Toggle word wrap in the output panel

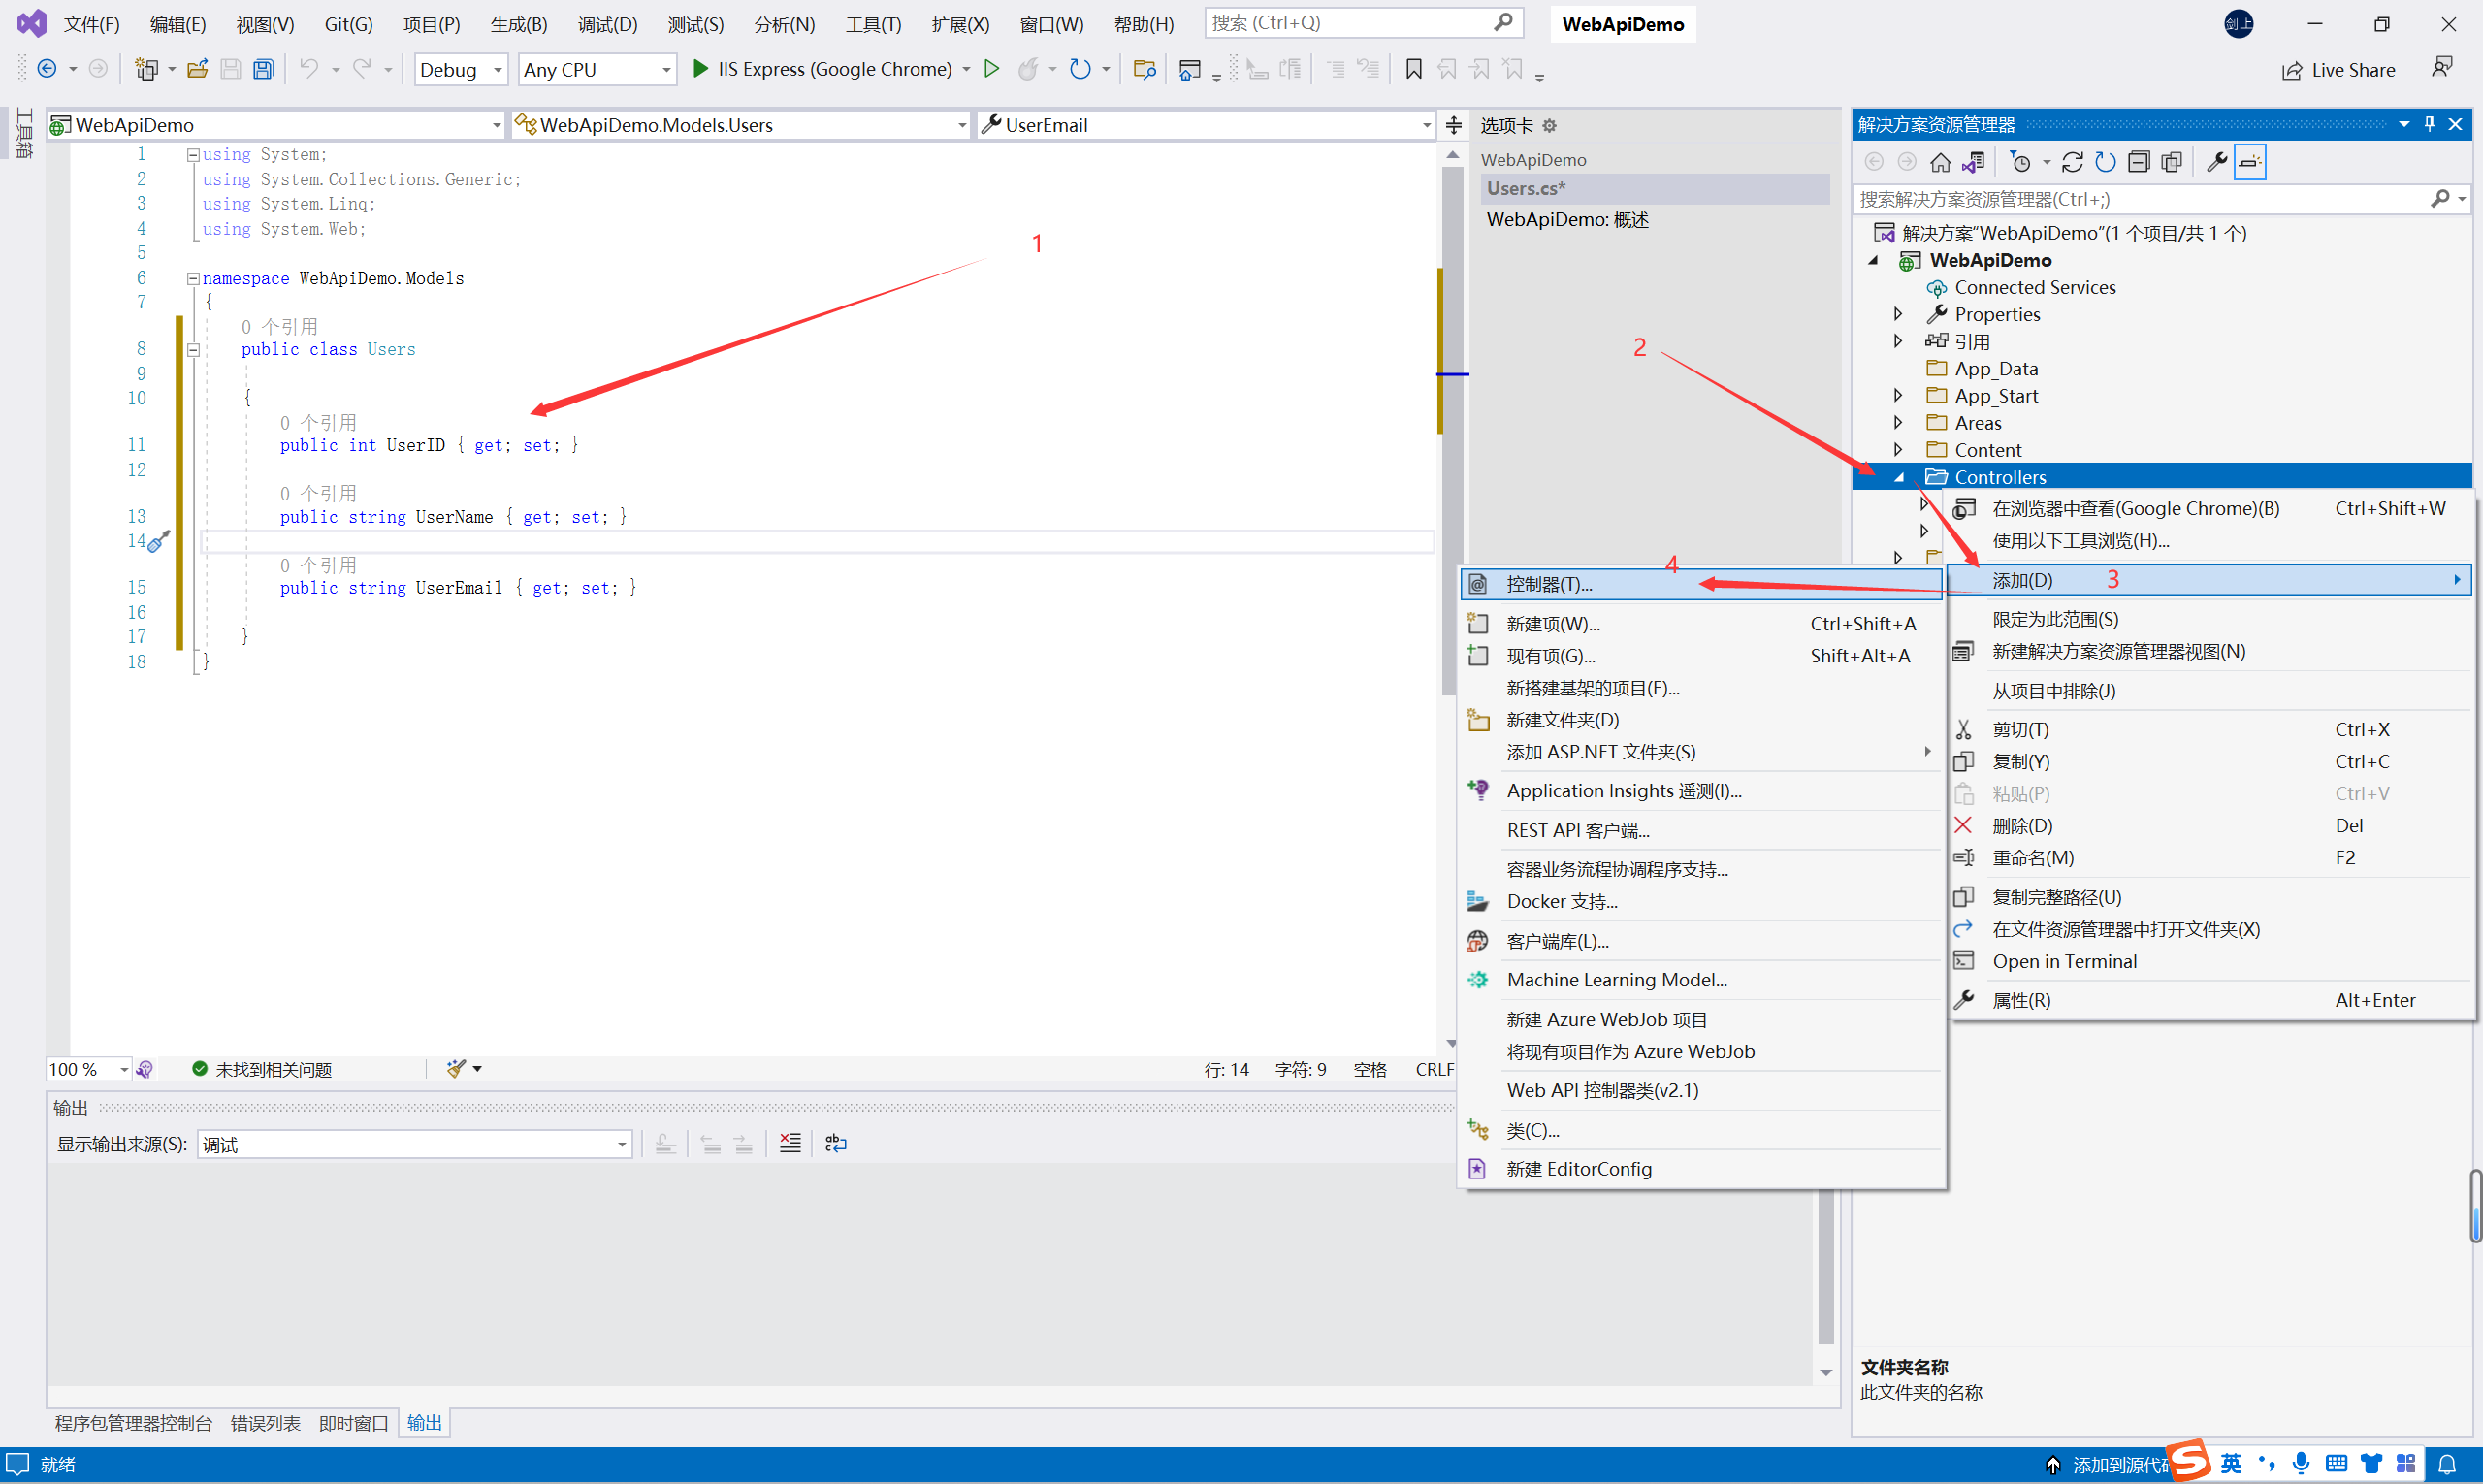(836, 1143)
